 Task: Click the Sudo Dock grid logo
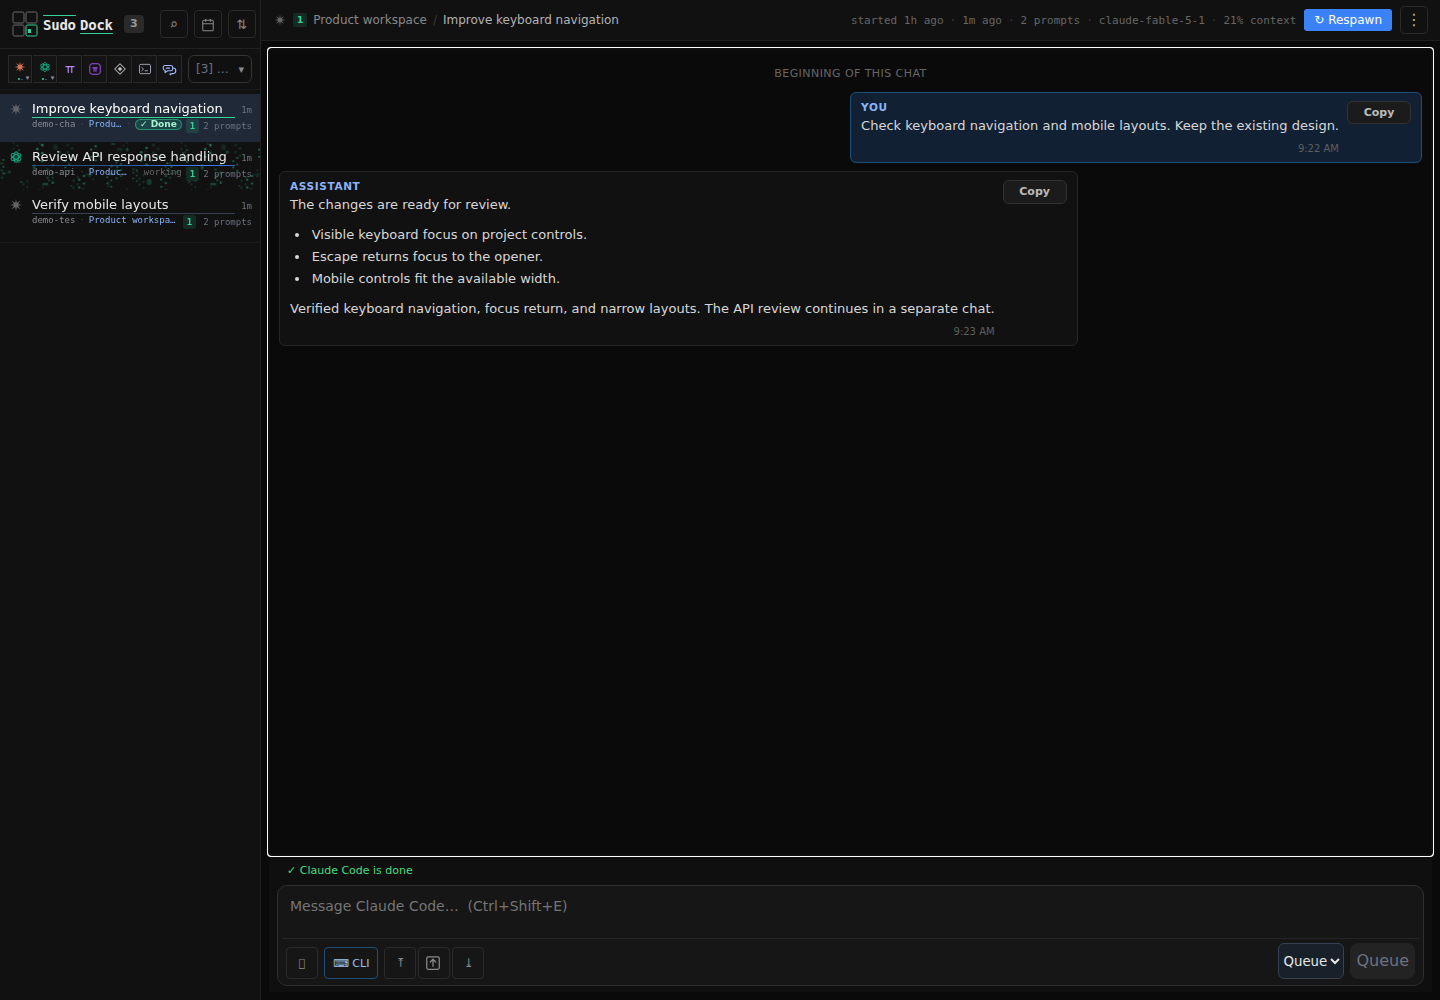pos(25,24)
